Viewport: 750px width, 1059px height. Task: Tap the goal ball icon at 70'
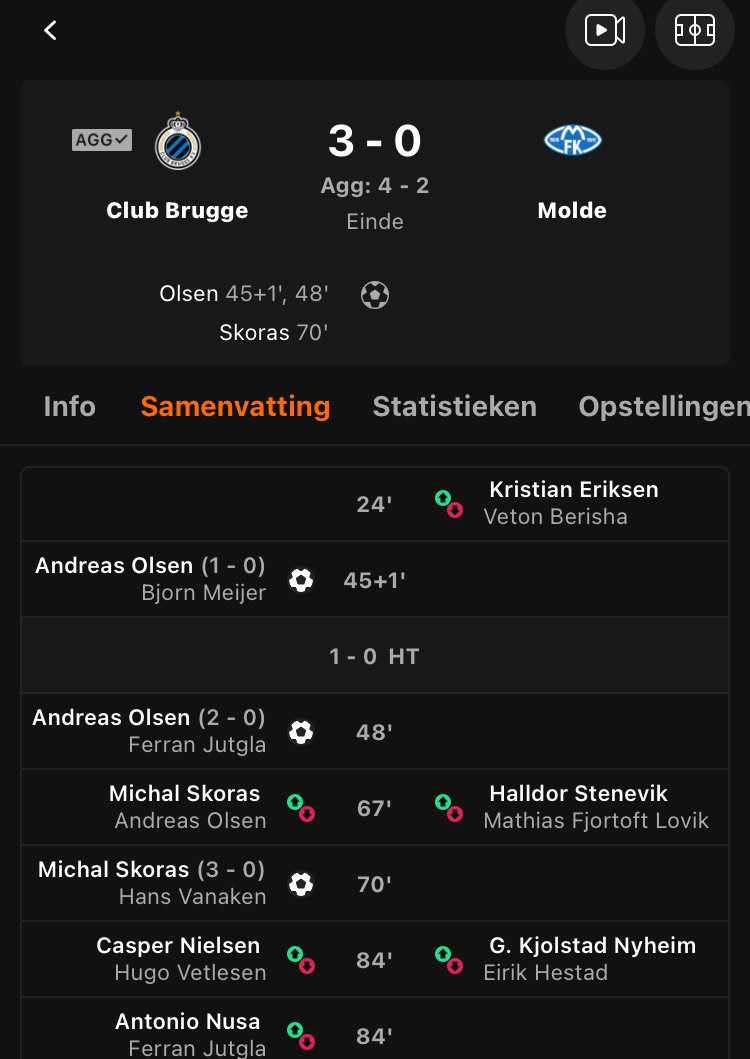[301, 884]
